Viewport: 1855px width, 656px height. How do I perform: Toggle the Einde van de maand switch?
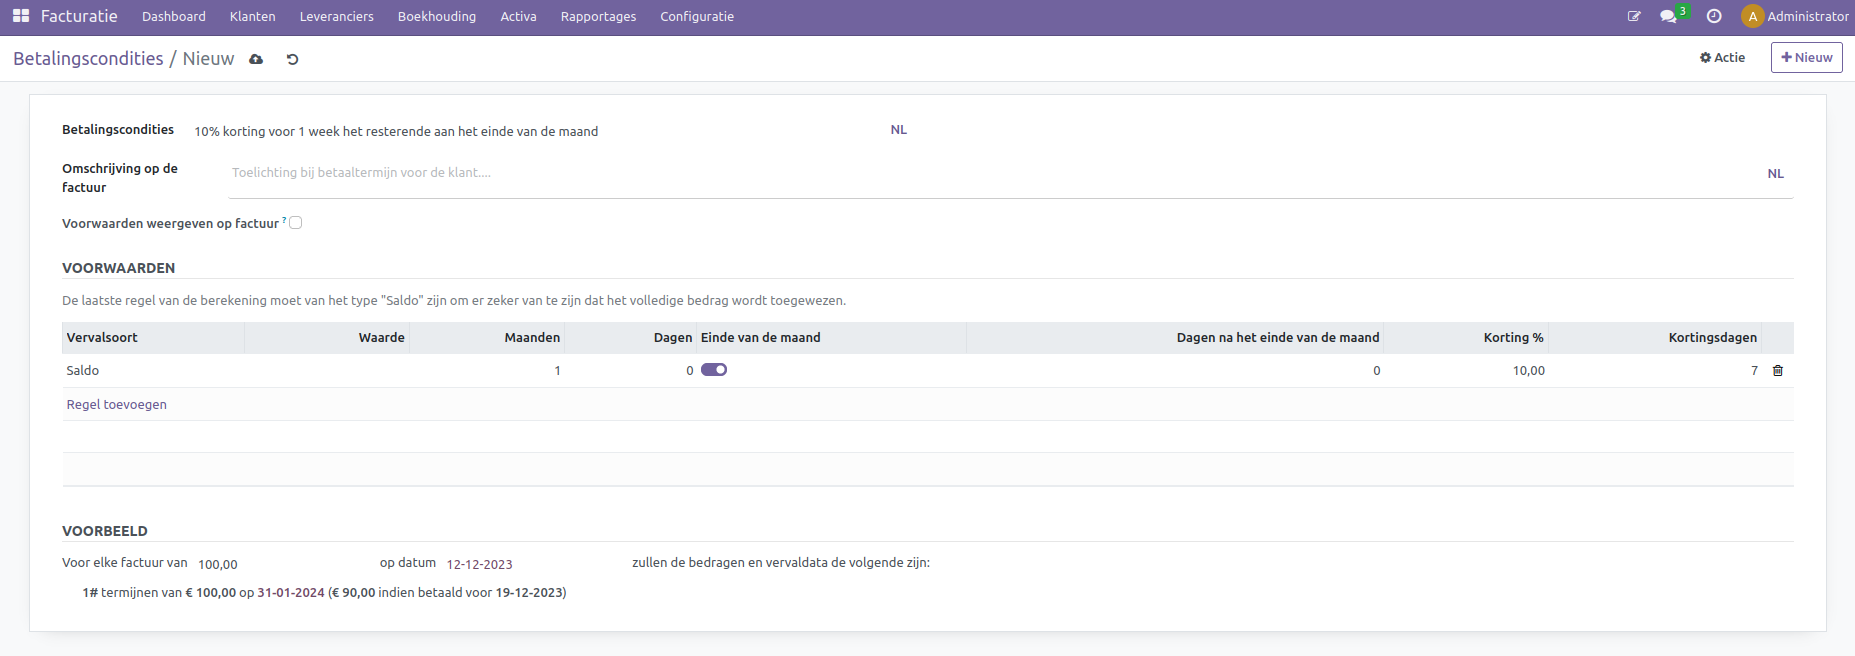click(x=714, y=370)
